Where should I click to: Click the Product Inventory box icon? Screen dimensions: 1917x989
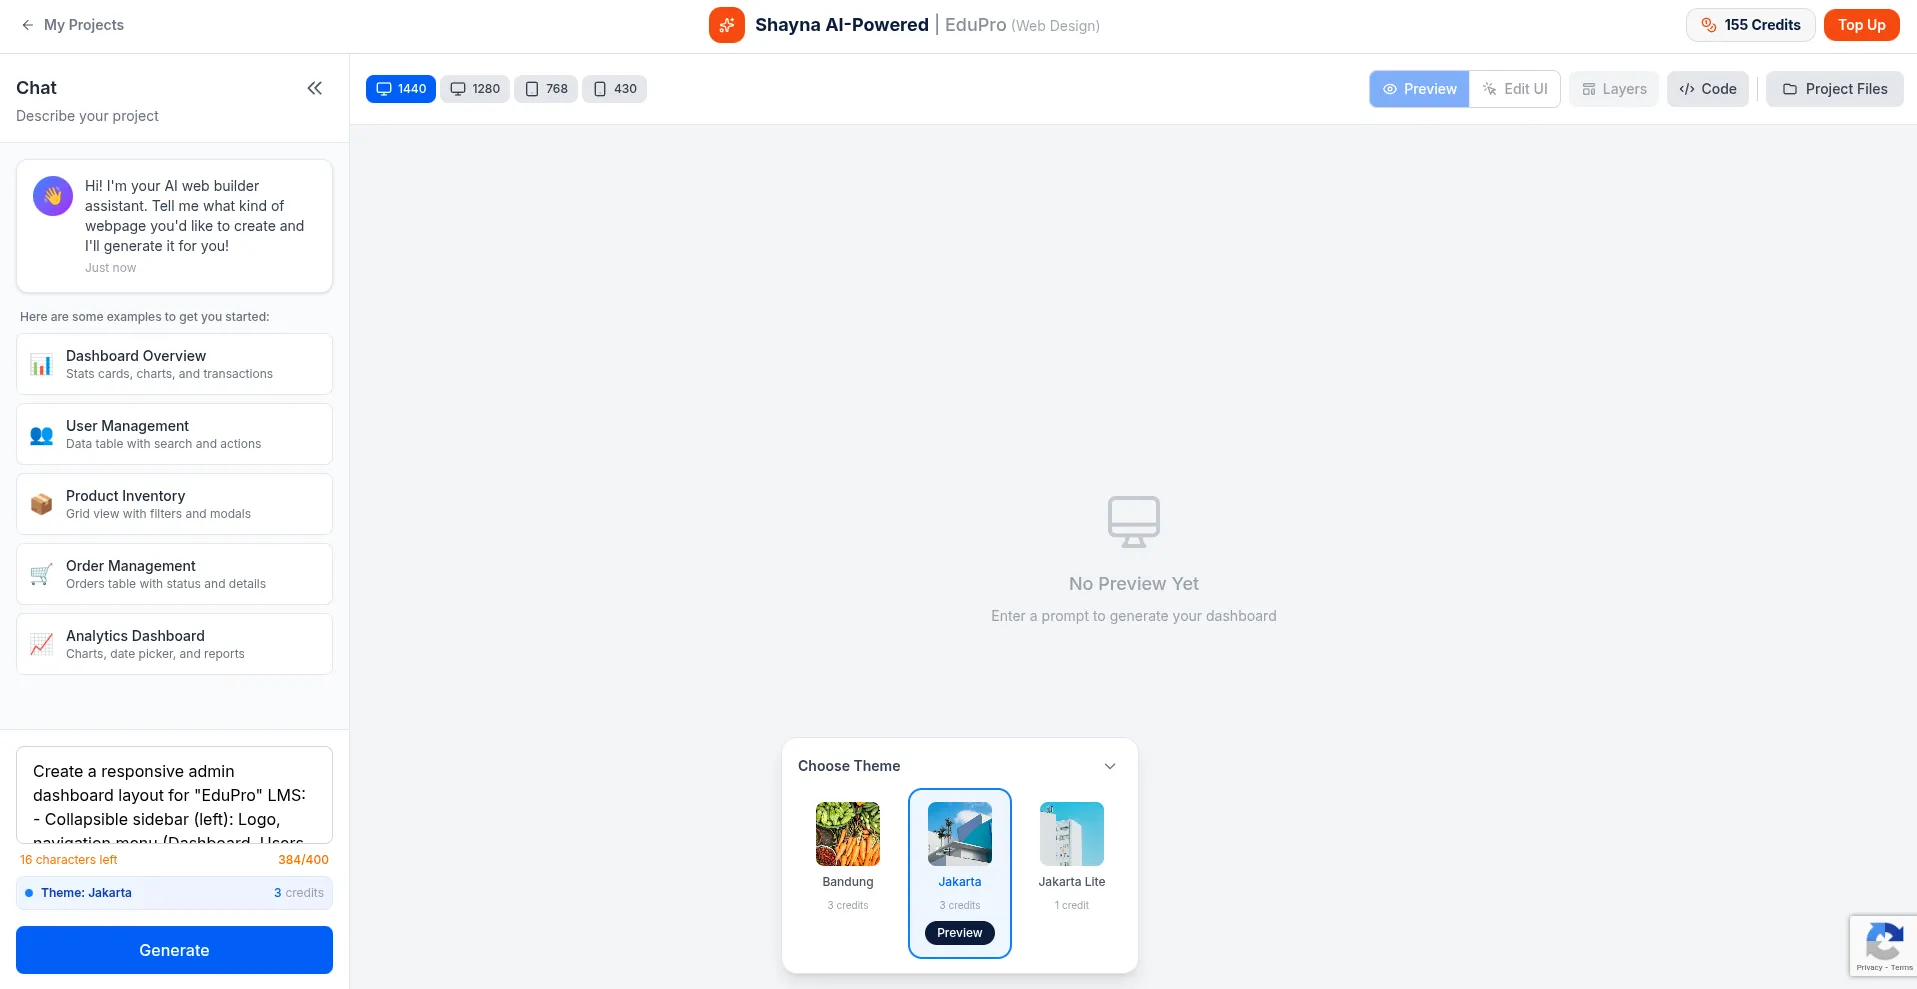[41, 504]
